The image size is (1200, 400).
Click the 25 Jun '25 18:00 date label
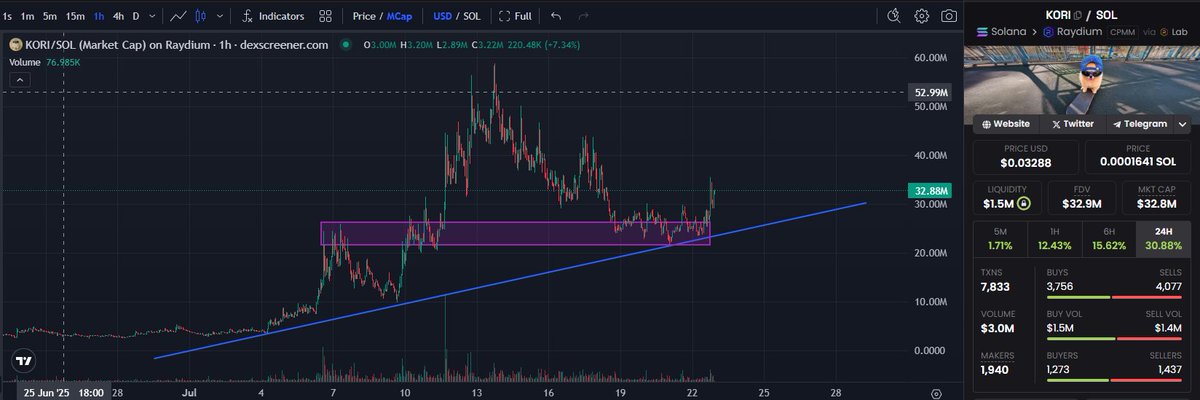(x=63, y=393)
